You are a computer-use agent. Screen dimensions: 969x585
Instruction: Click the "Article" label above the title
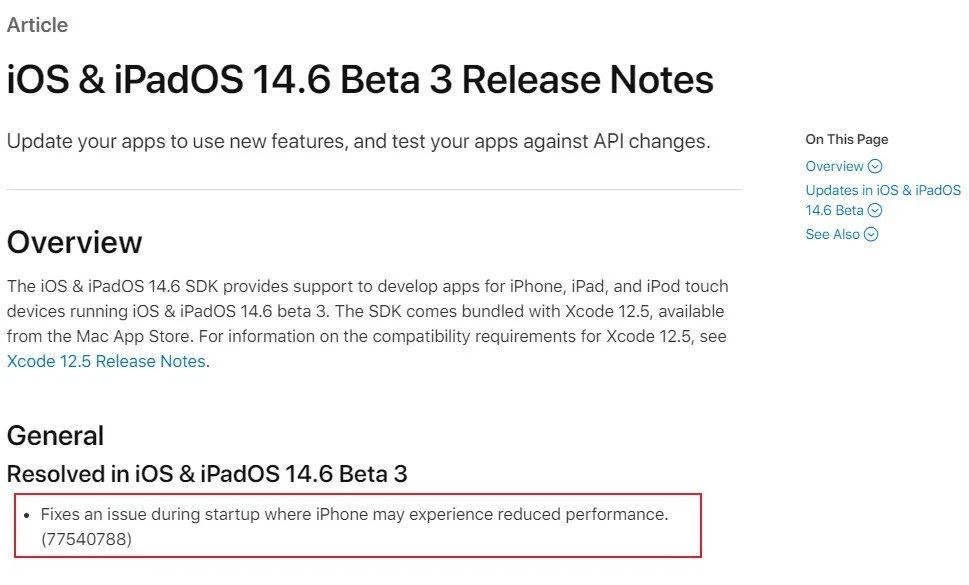37,25
